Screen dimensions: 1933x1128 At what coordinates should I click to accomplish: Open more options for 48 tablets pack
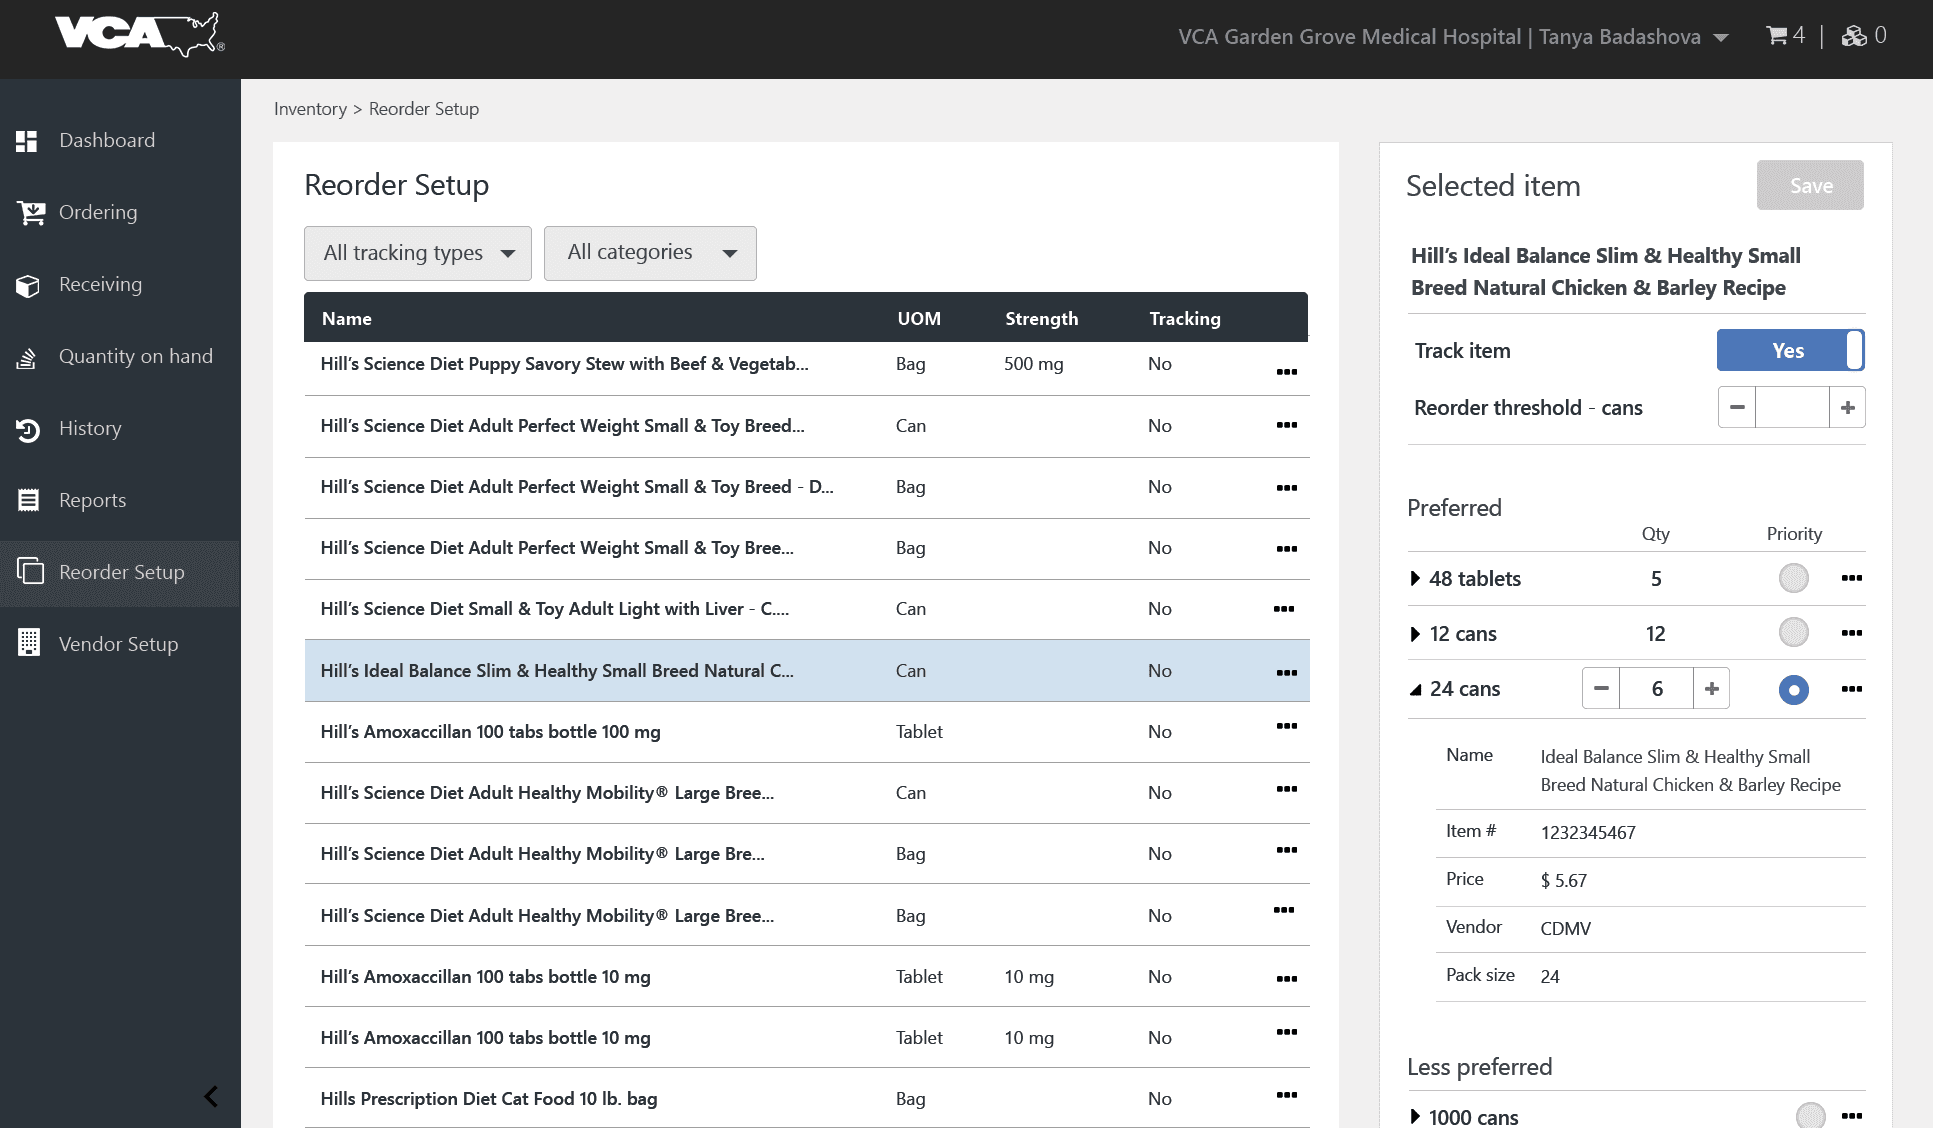click(1852, 578)
